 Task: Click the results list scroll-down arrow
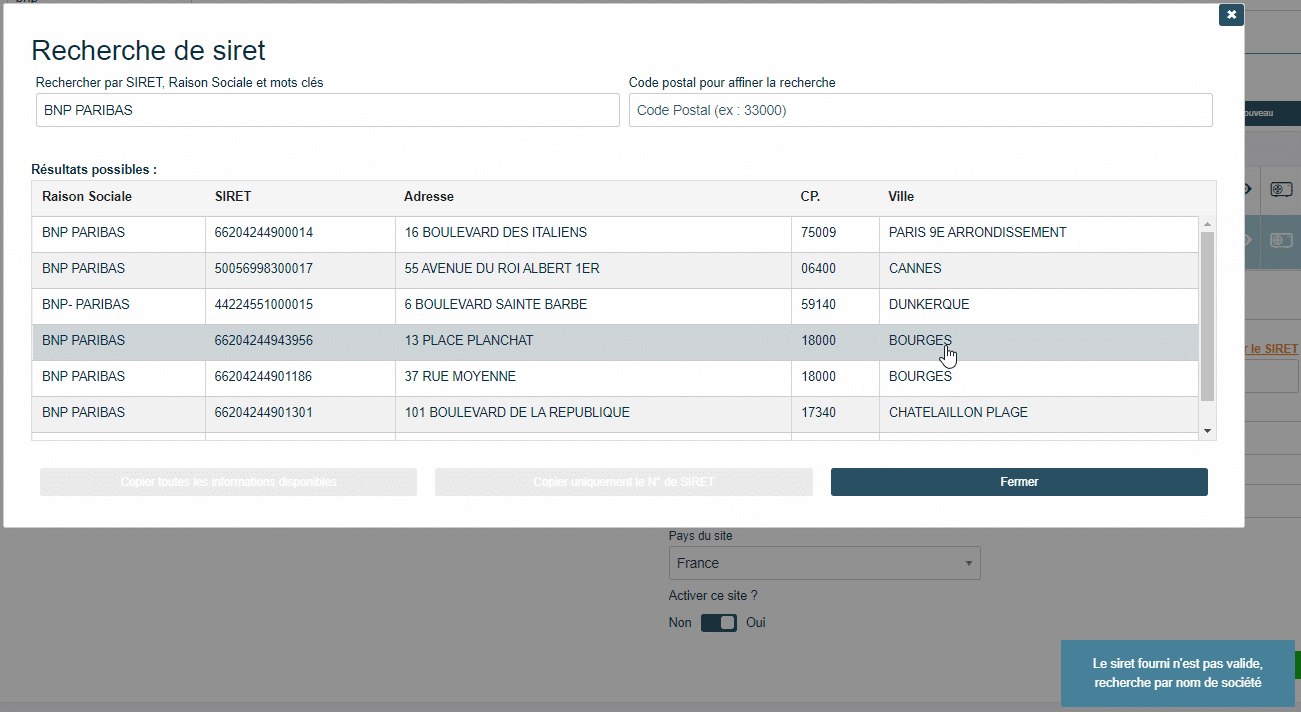1207,431
